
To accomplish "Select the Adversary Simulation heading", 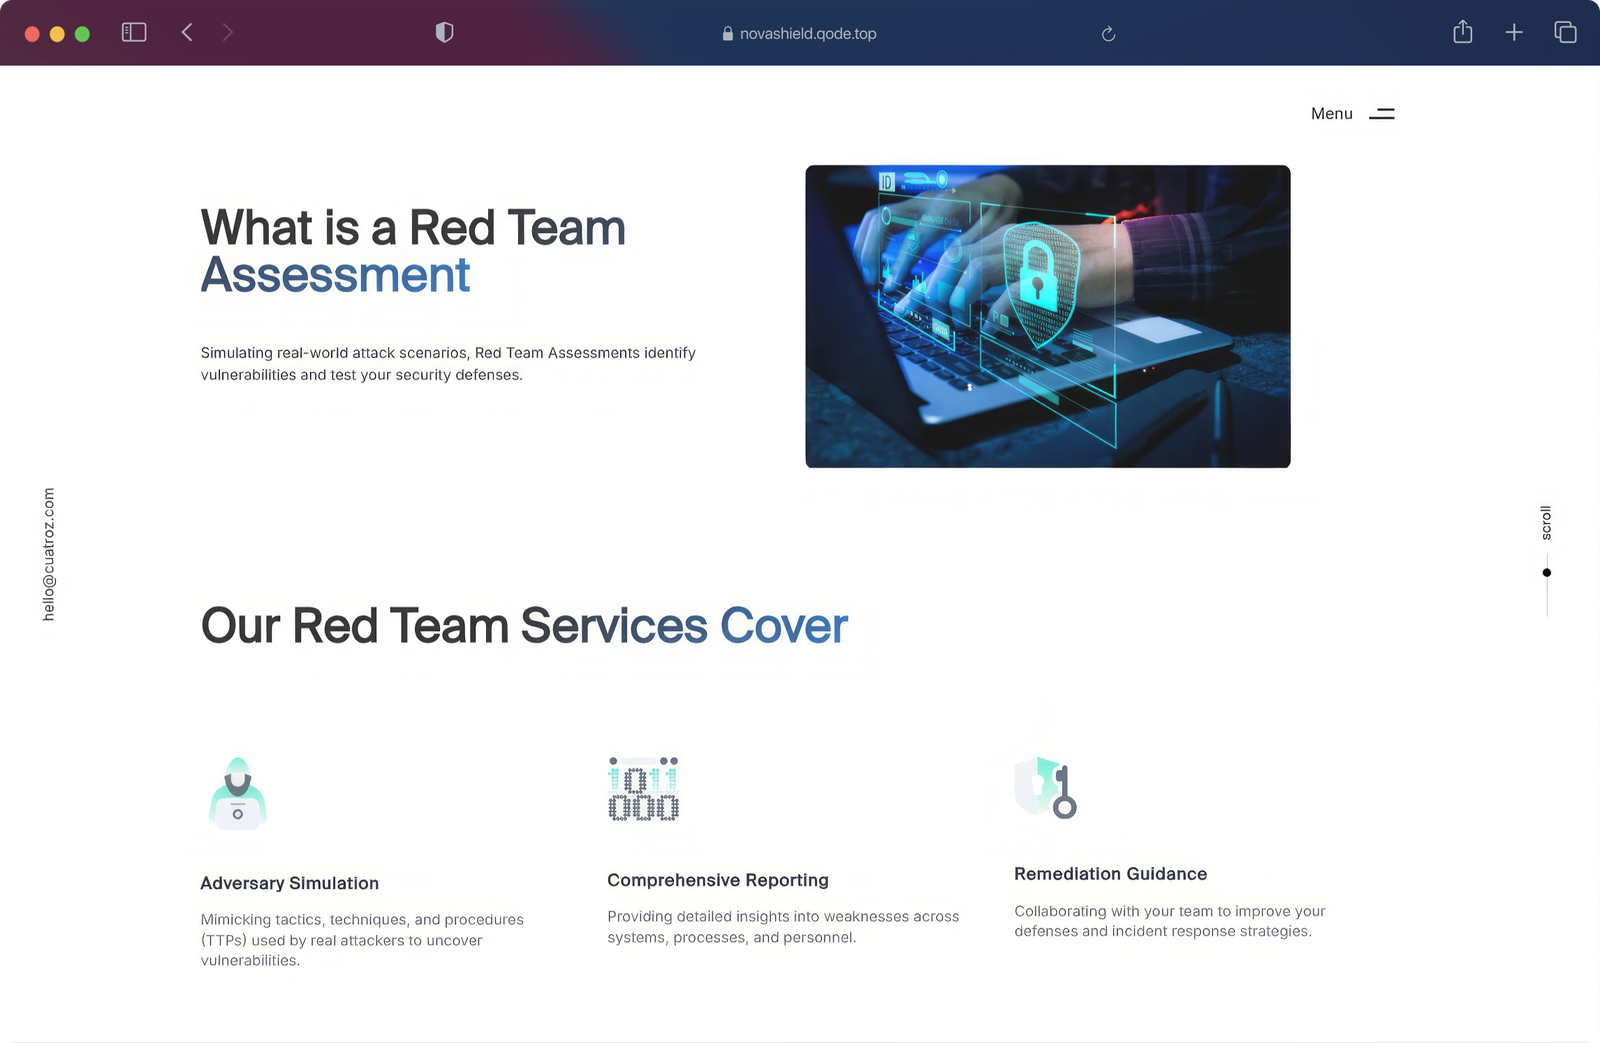I will coord(289,883).
